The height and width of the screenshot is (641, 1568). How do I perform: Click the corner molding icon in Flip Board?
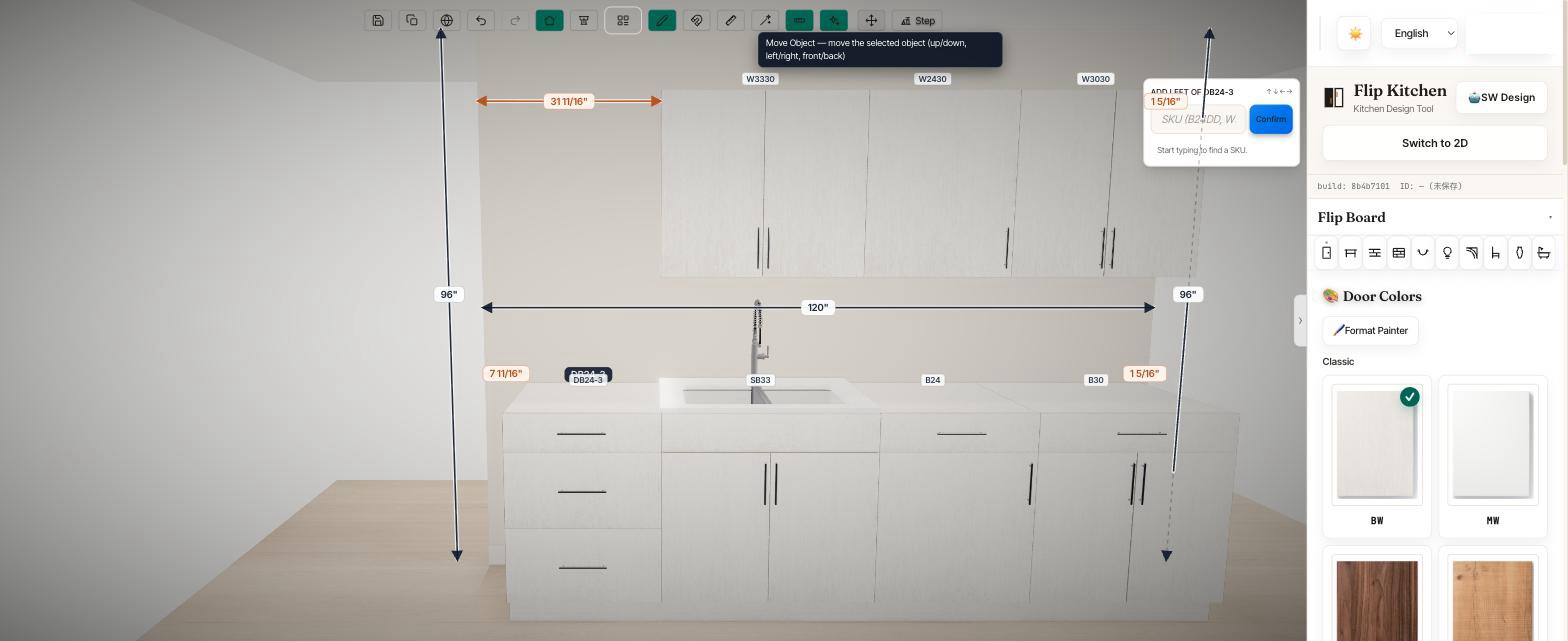[1471, 253]
